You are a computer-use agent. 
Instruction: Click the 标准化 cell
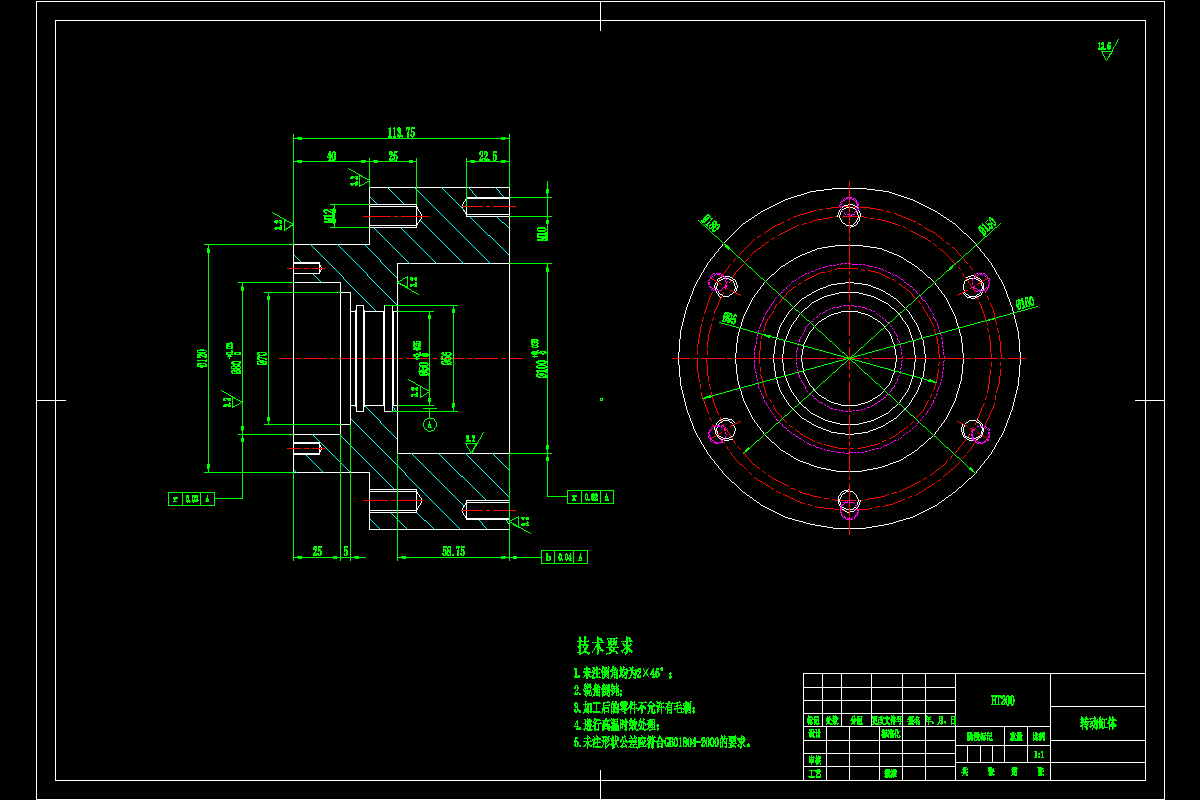pos(891,733)
